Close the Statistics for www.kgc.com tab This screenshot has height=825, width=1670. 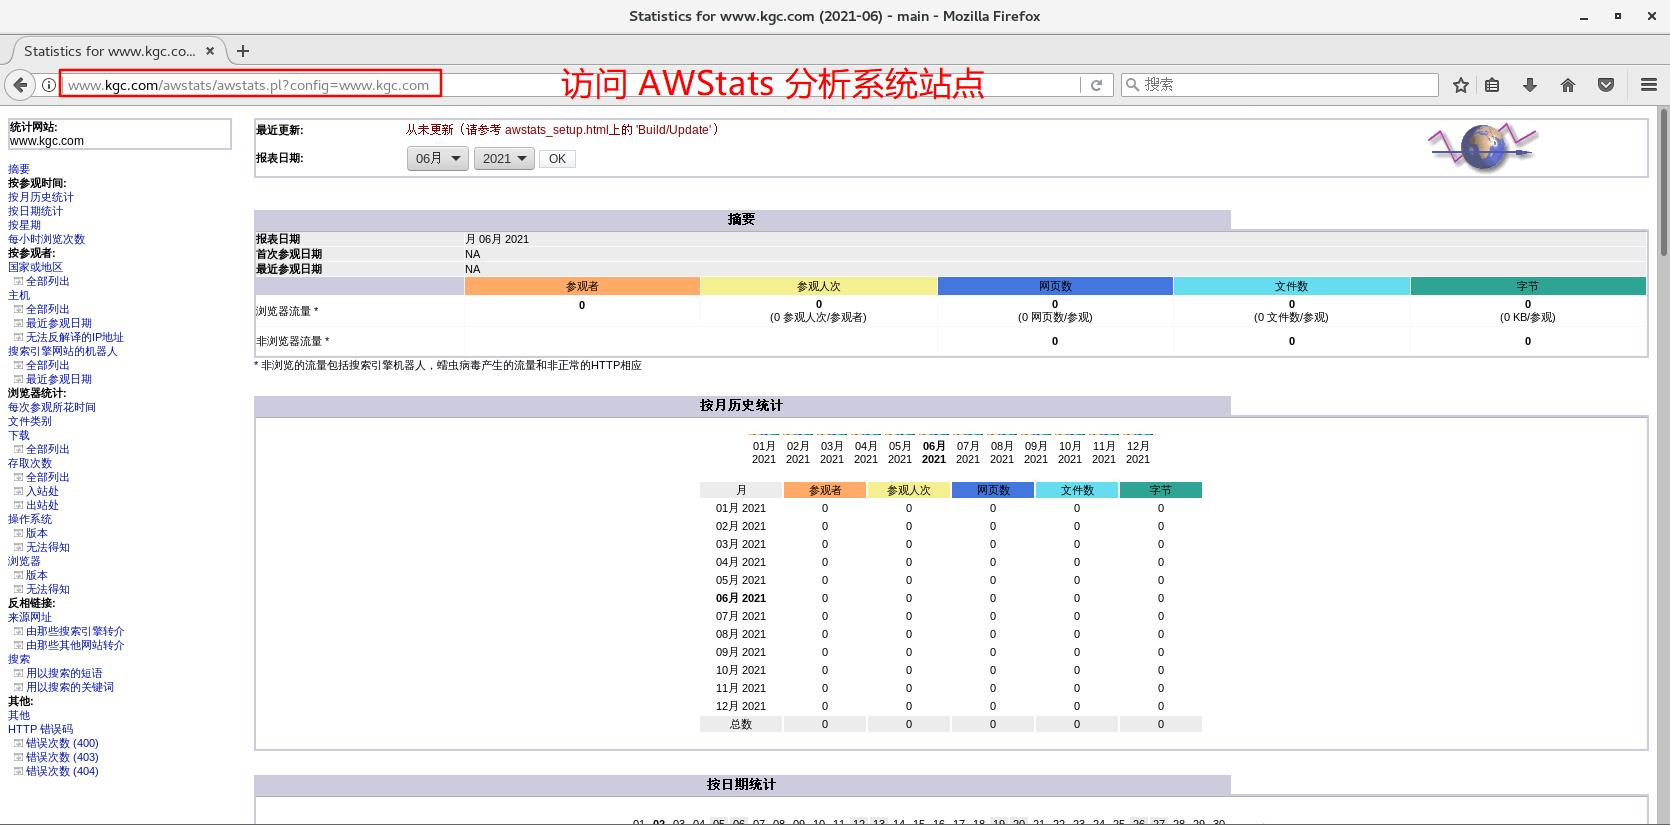pos(210,51)
